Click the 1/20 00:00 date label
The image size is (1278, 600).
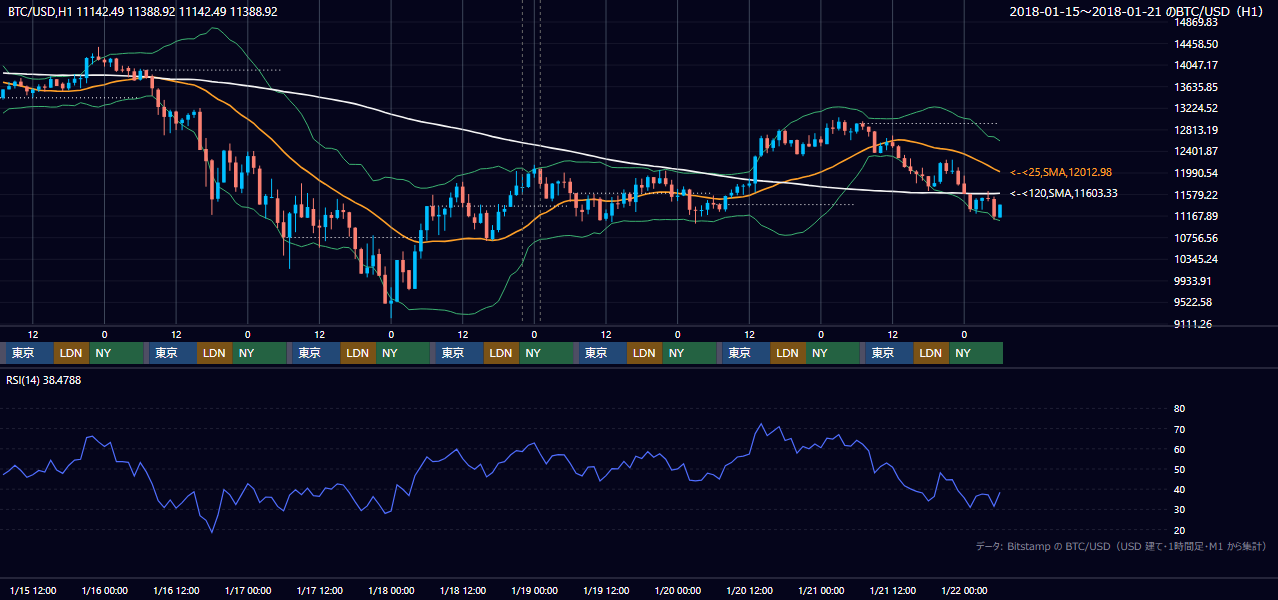(678, 589)
